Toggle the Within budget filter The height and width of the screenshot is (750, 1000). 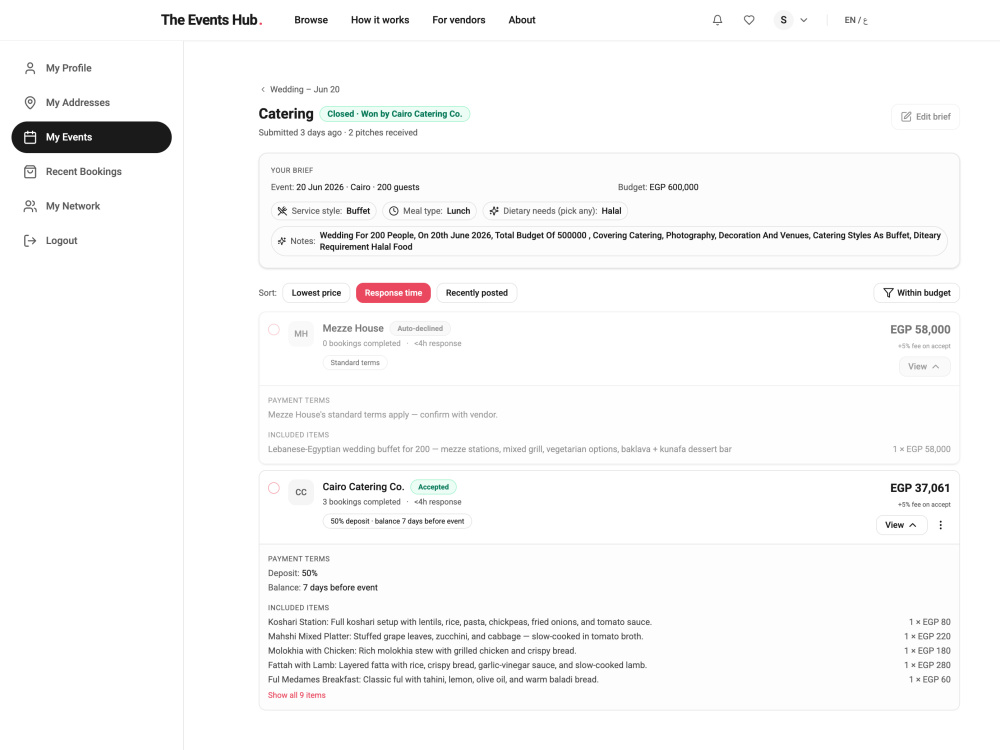[x=916, y=293]
